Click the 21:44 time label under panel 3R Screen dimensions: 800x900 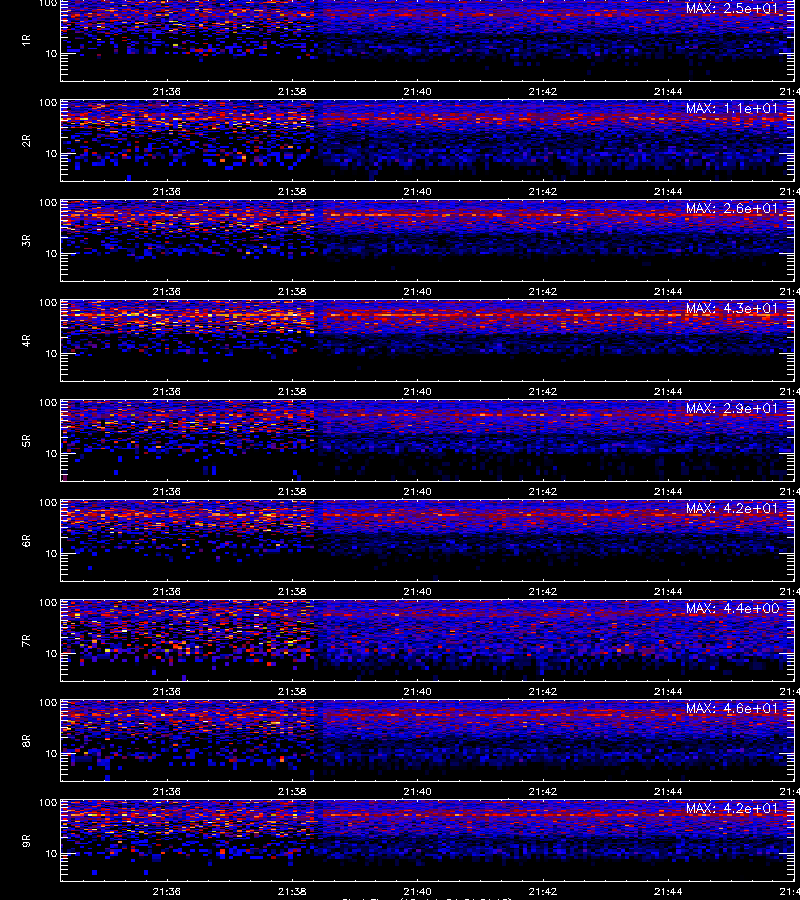point(668,292)
